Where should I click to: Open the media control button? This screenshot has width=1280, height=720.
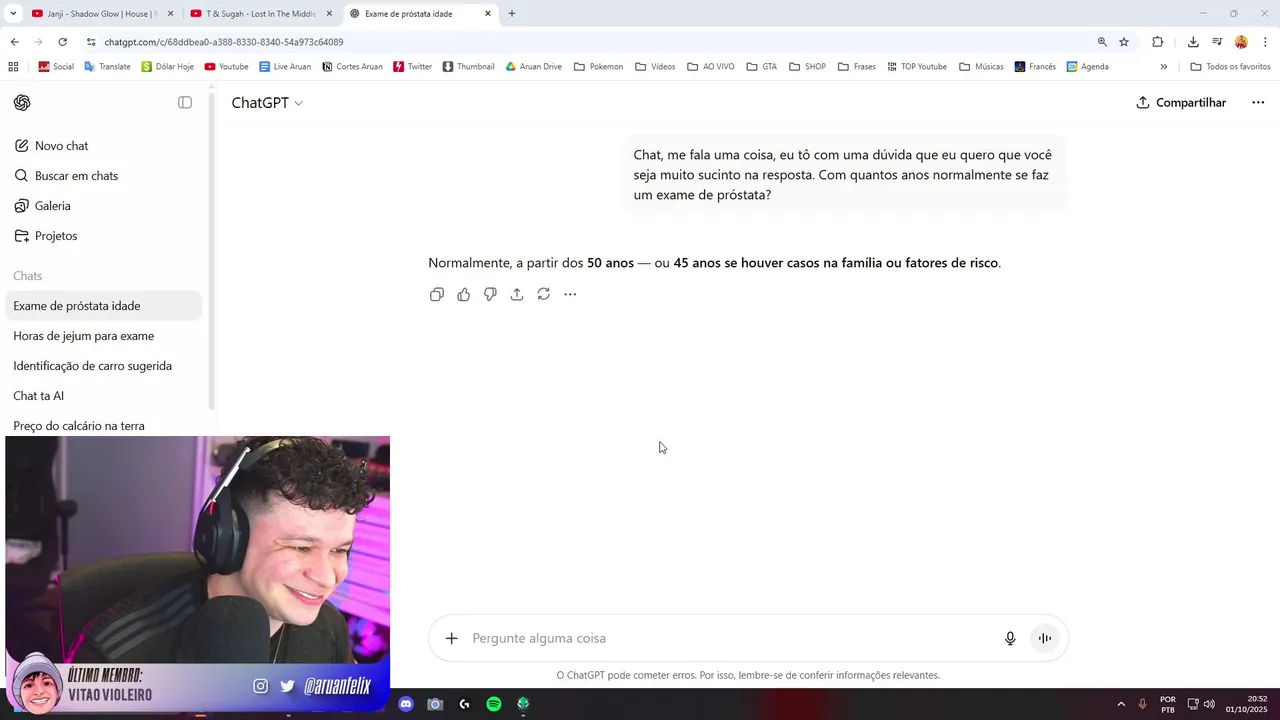(1217, 42)
